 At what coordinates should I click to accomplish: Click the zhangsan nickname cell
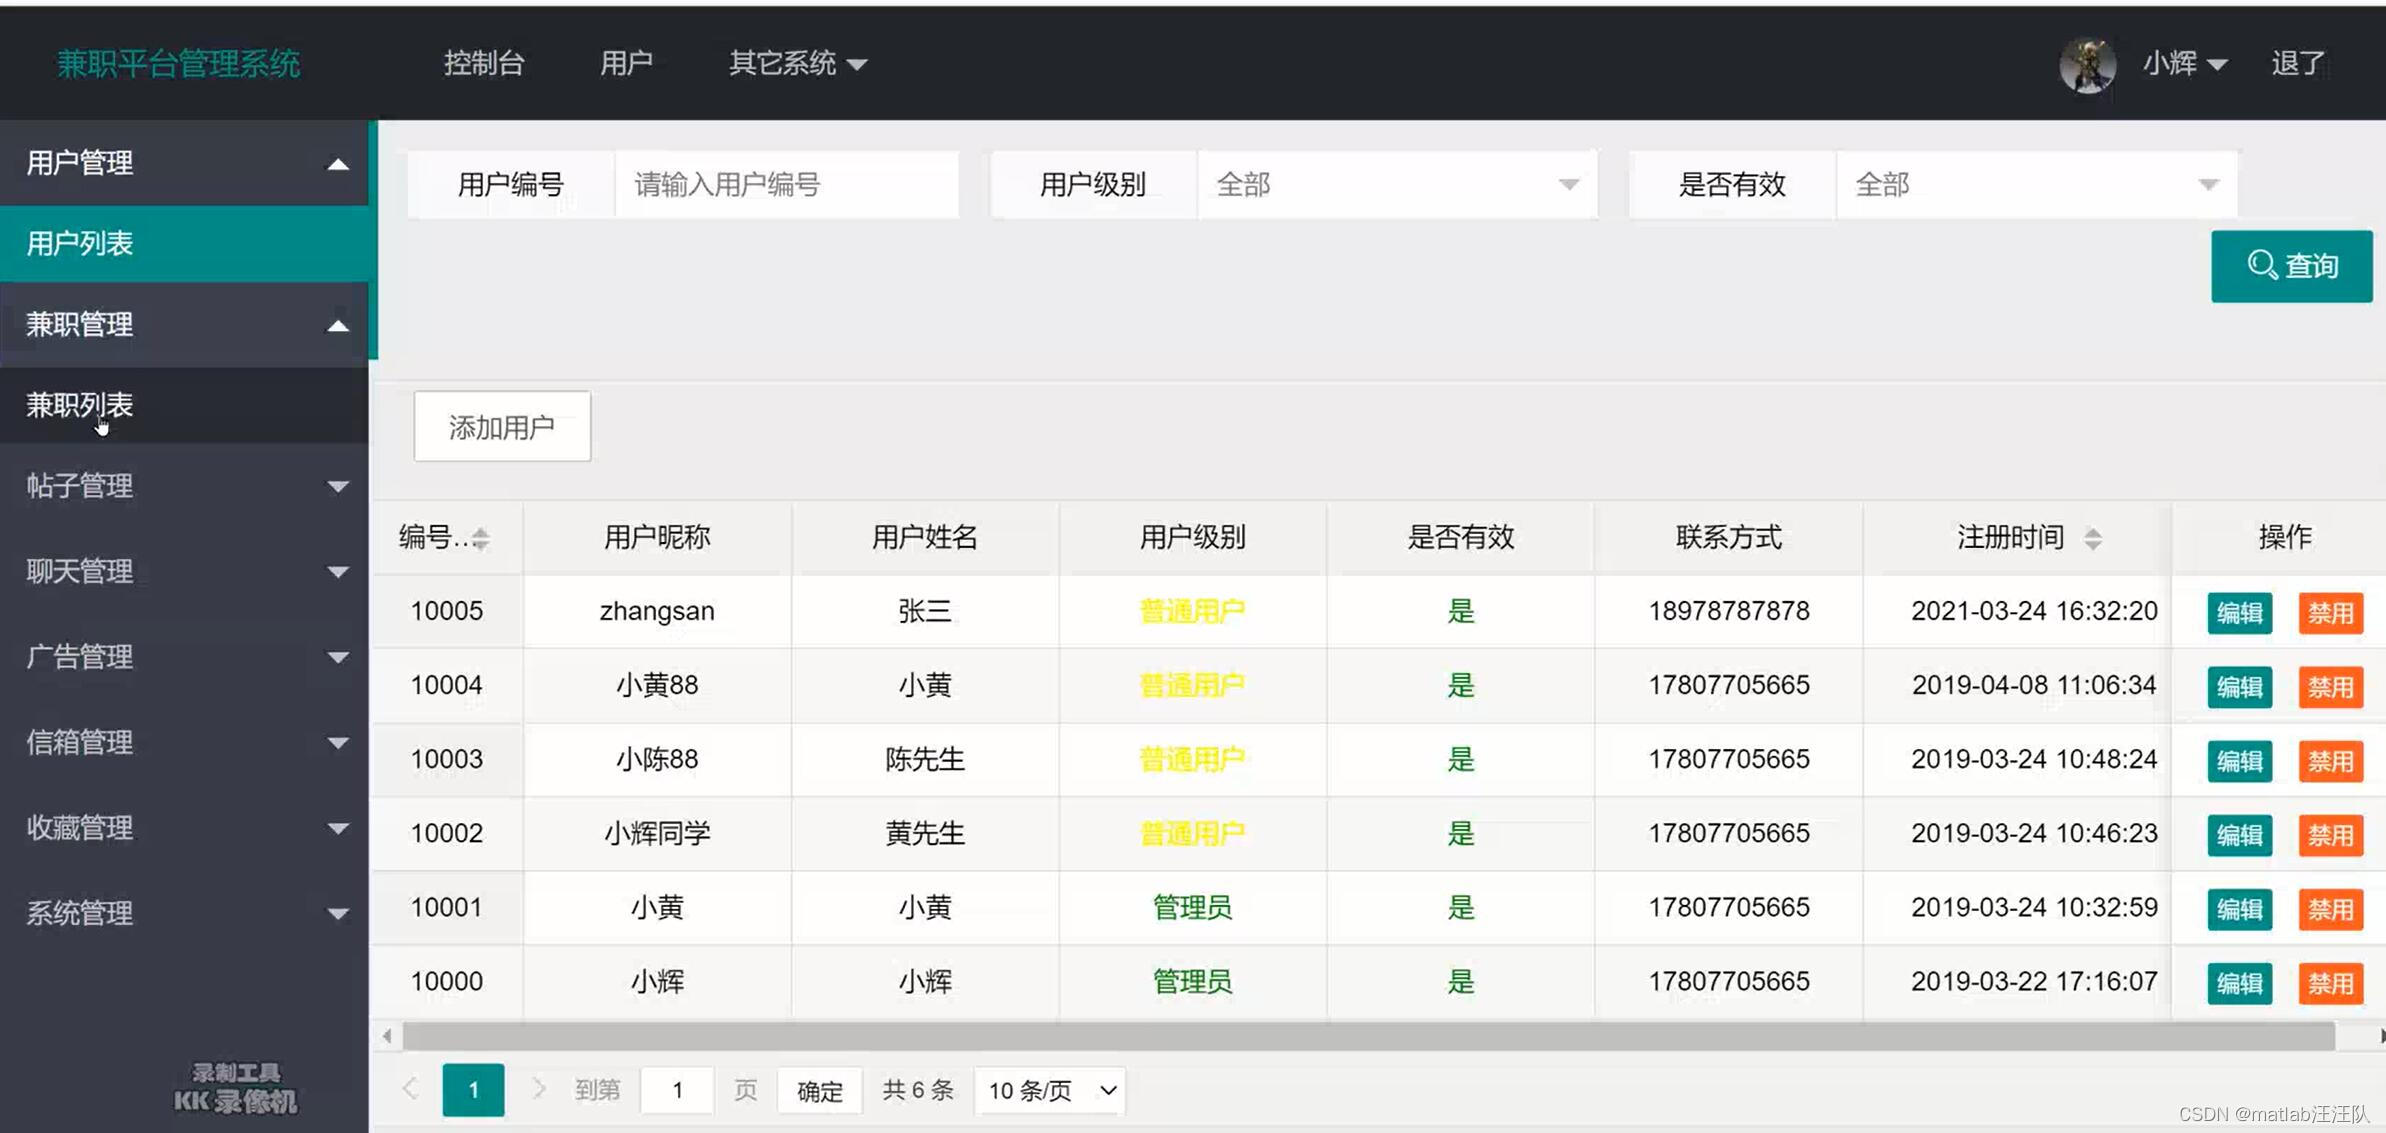(657, 611)
